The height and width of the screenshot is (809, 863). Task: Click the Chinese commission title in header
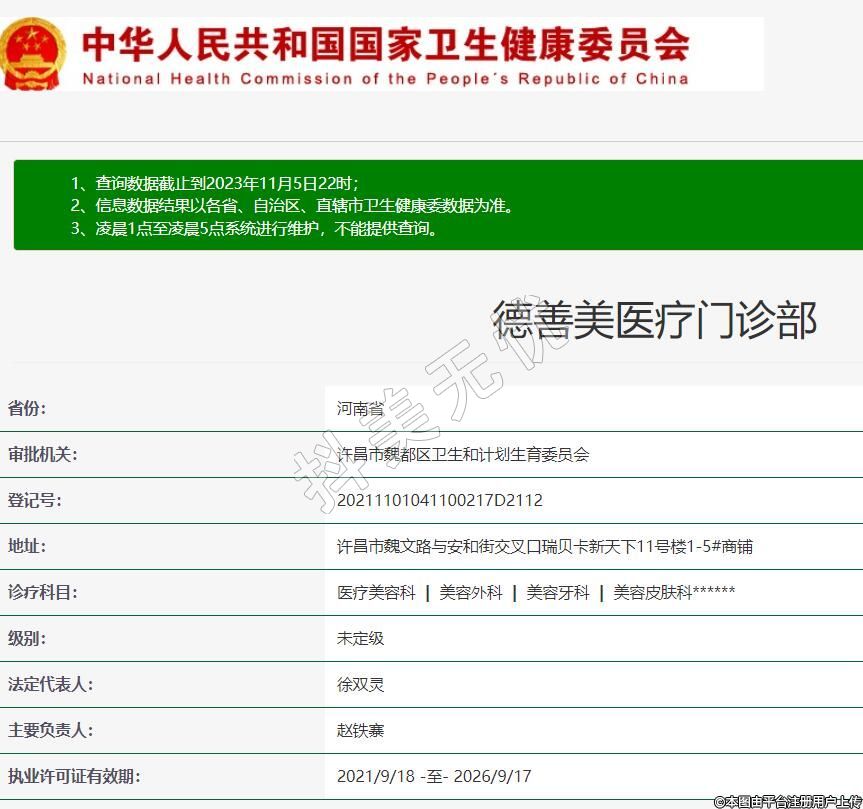(385, 43)
